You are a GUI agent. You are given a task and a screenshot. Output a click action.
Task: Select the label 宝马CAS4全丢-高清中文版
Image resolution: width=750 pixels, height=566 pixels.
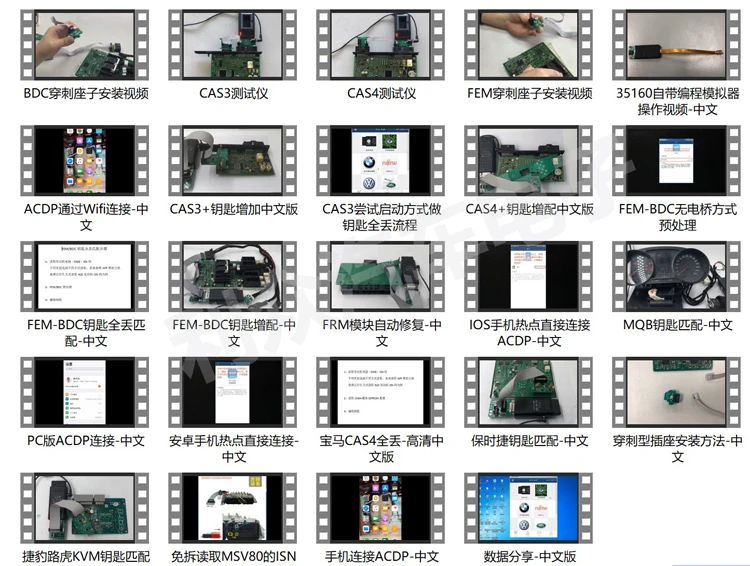point(381,448)
